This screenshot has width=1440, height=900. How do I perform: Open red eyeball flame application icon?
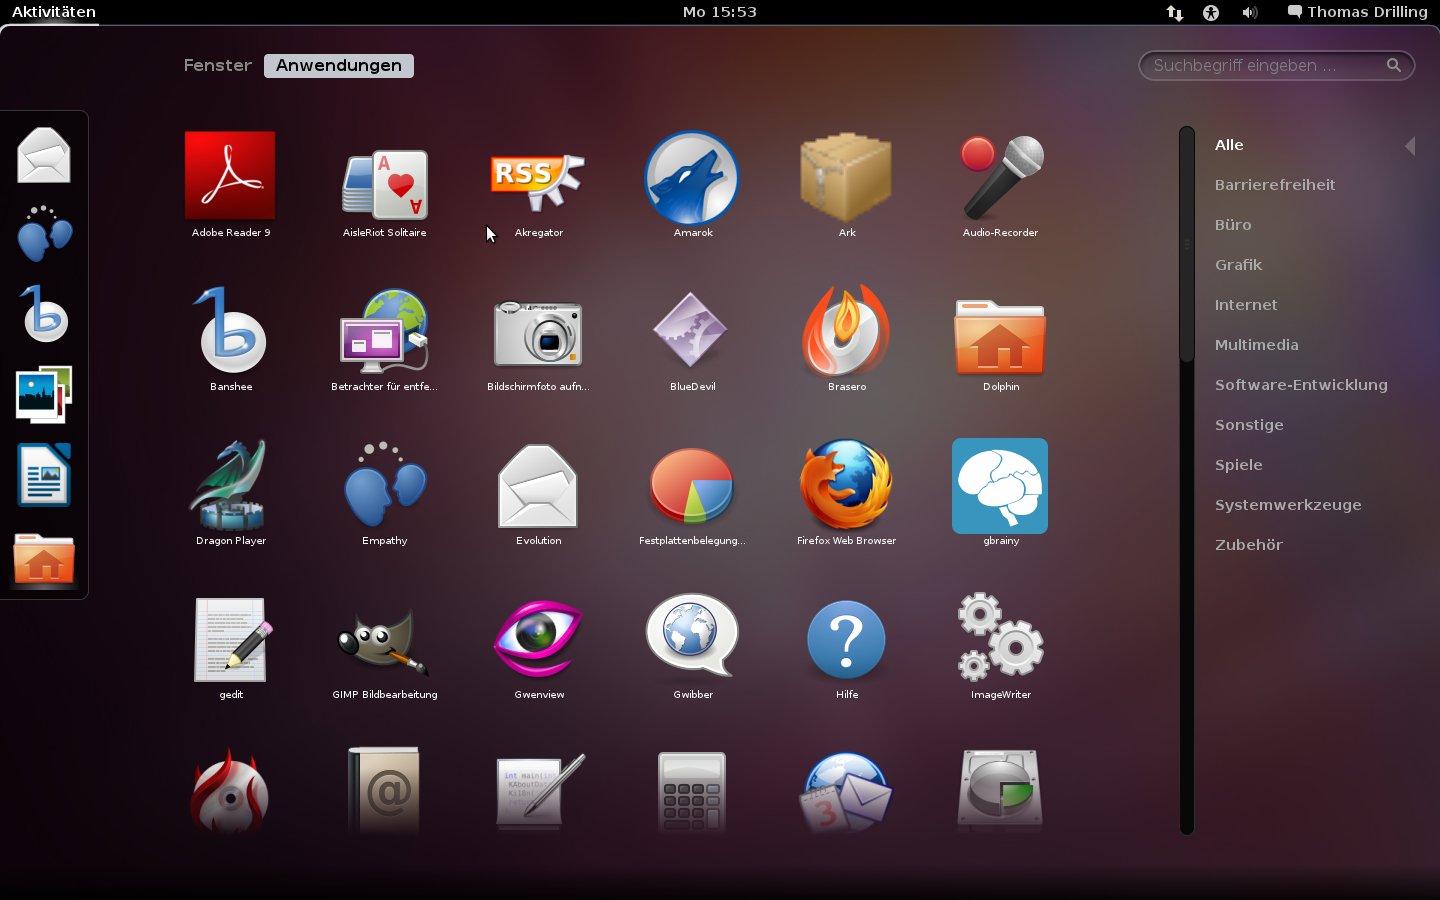pyautogui.click(x=231, y=792)
